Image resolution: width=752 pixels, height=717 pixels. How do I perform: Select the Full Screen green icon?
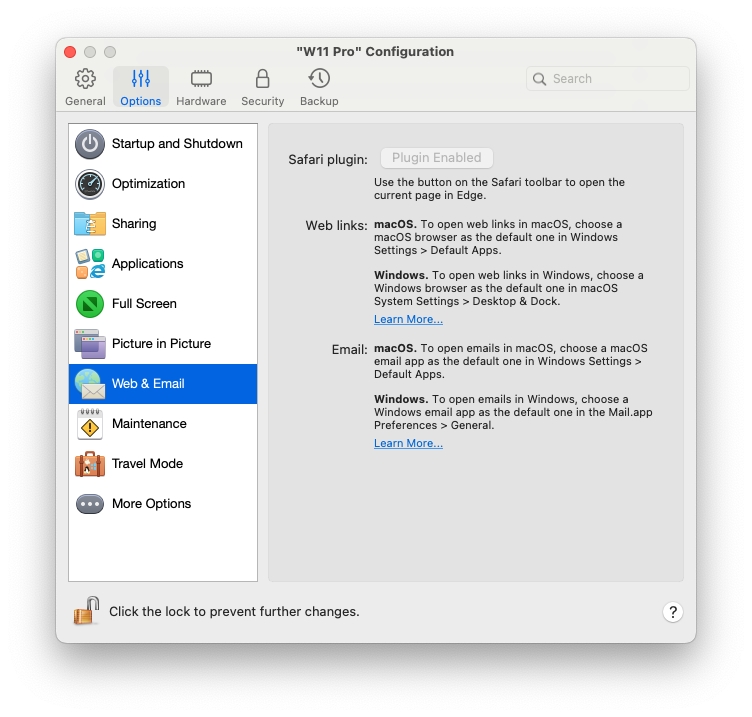(x=90, y=304)
